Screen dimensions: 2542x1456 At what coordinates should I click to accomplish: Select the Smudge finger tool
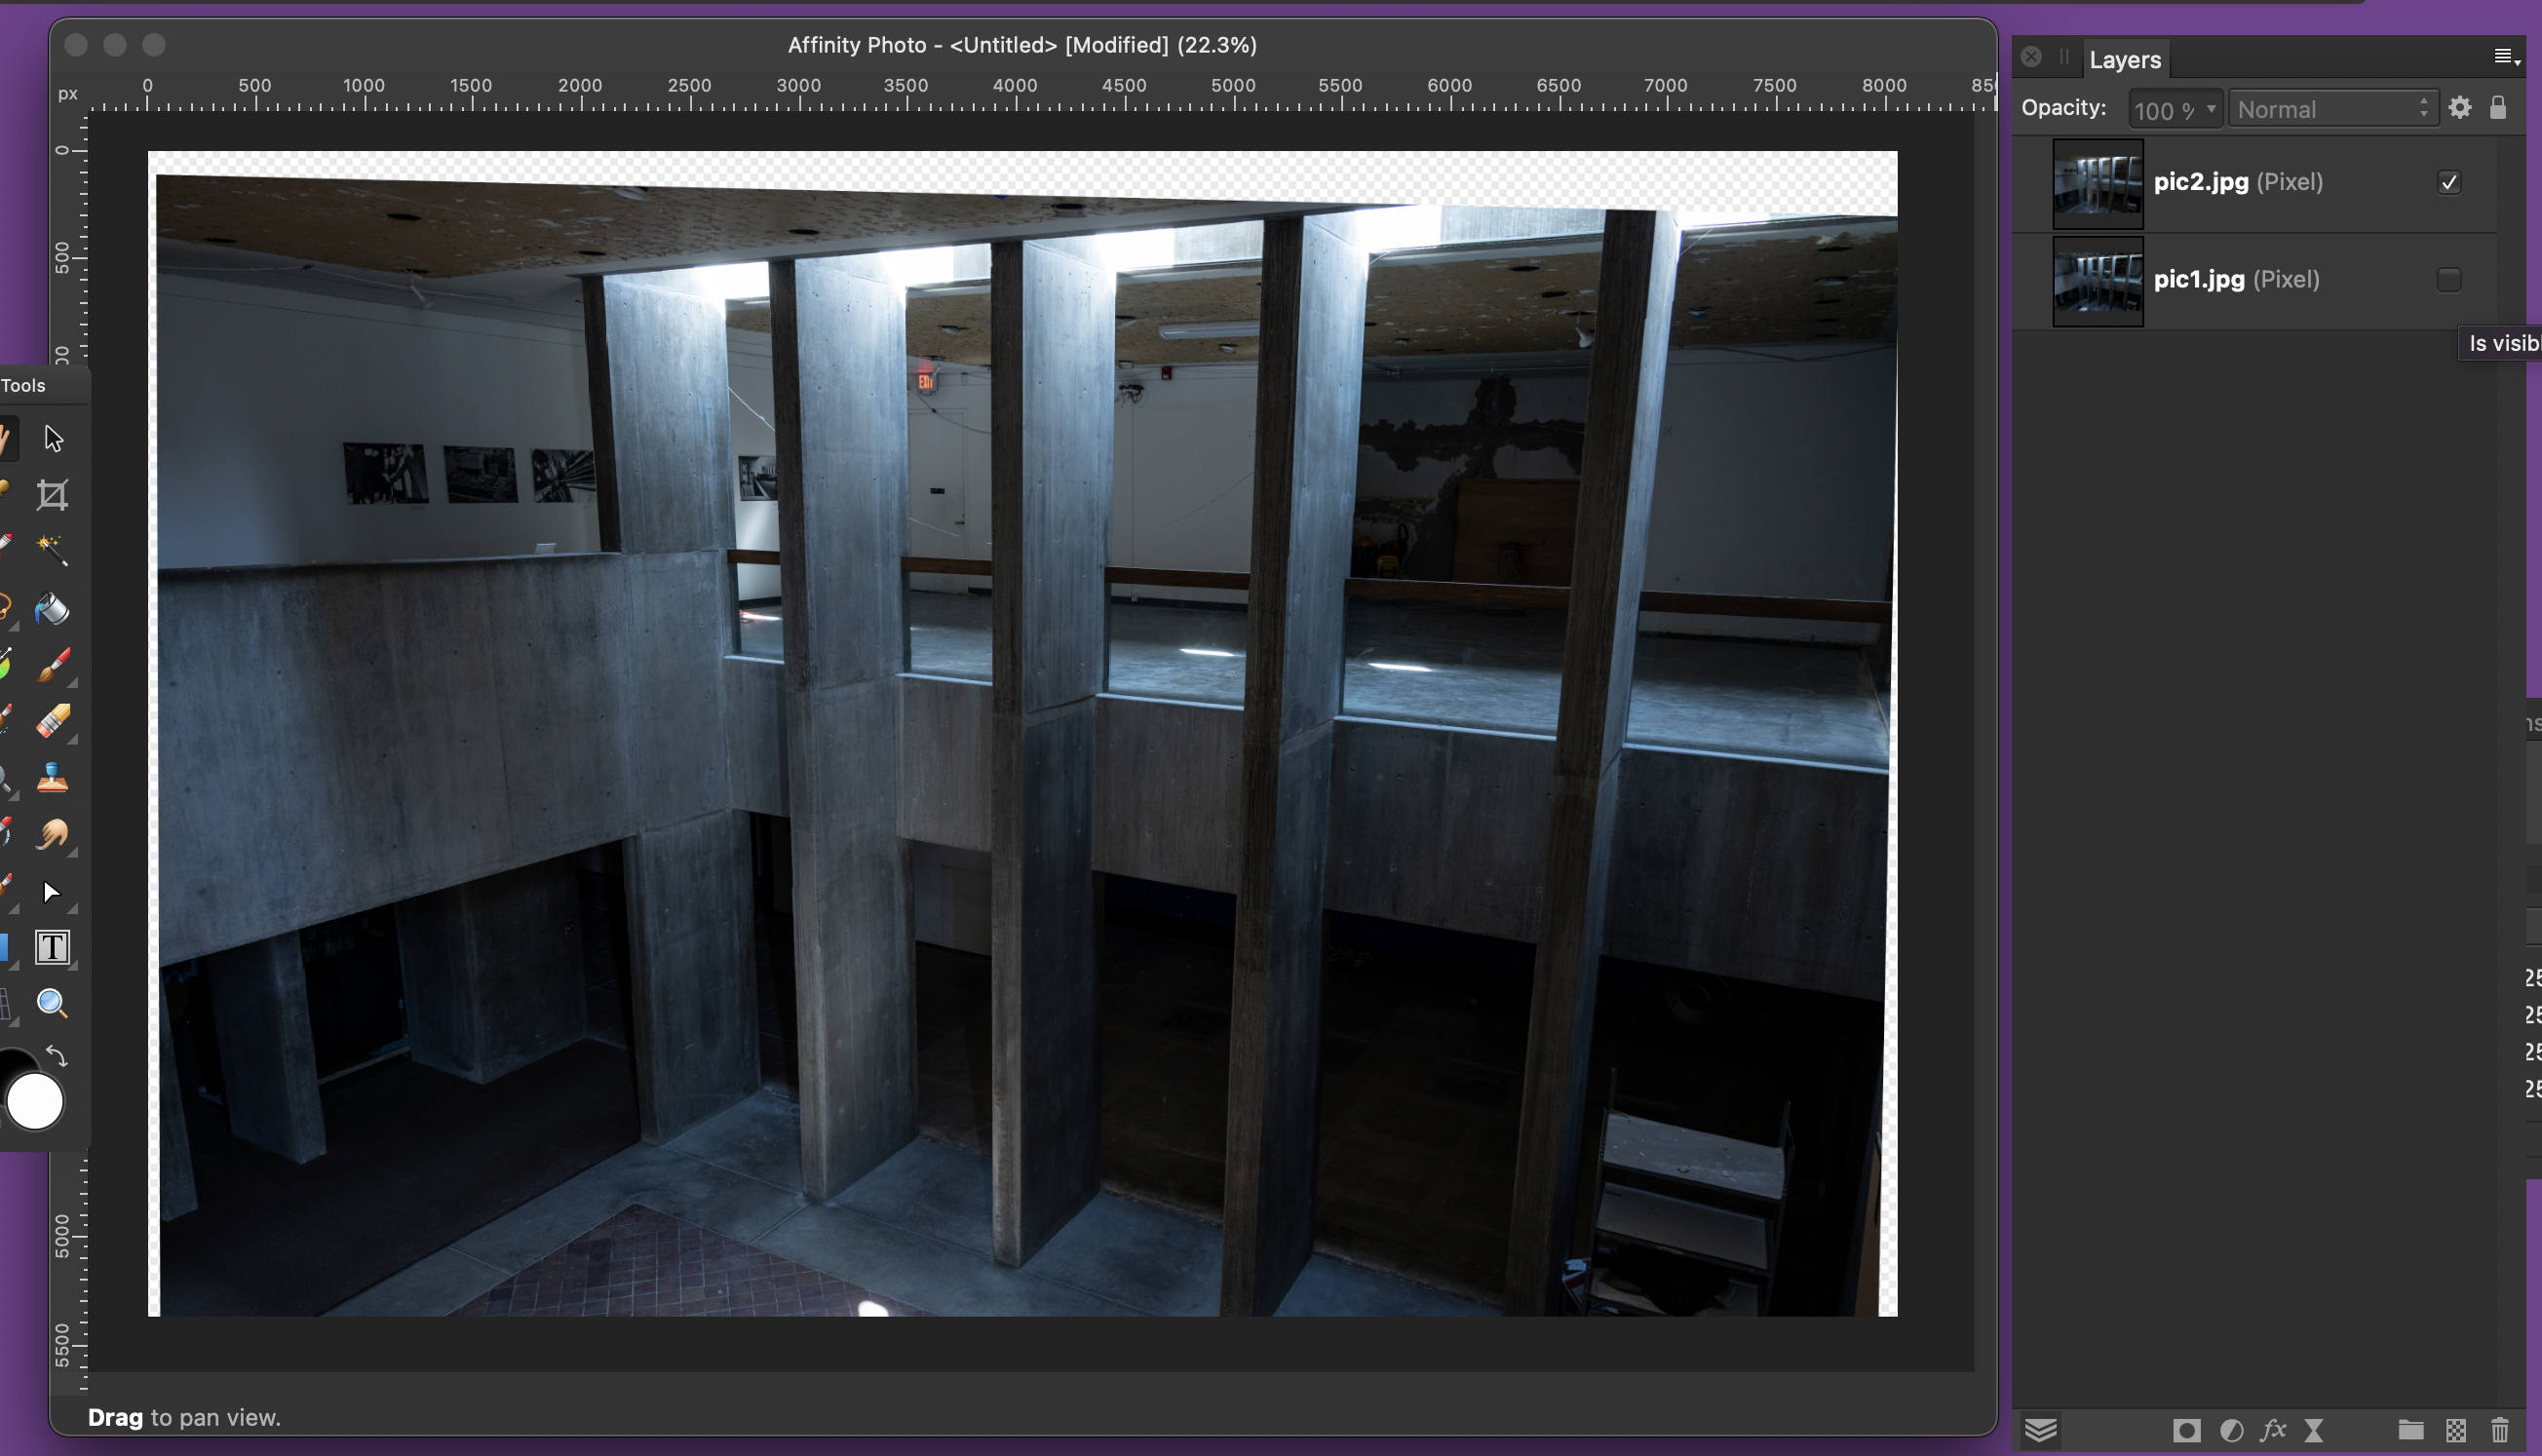pyautogui.click(x=52, y=834)
